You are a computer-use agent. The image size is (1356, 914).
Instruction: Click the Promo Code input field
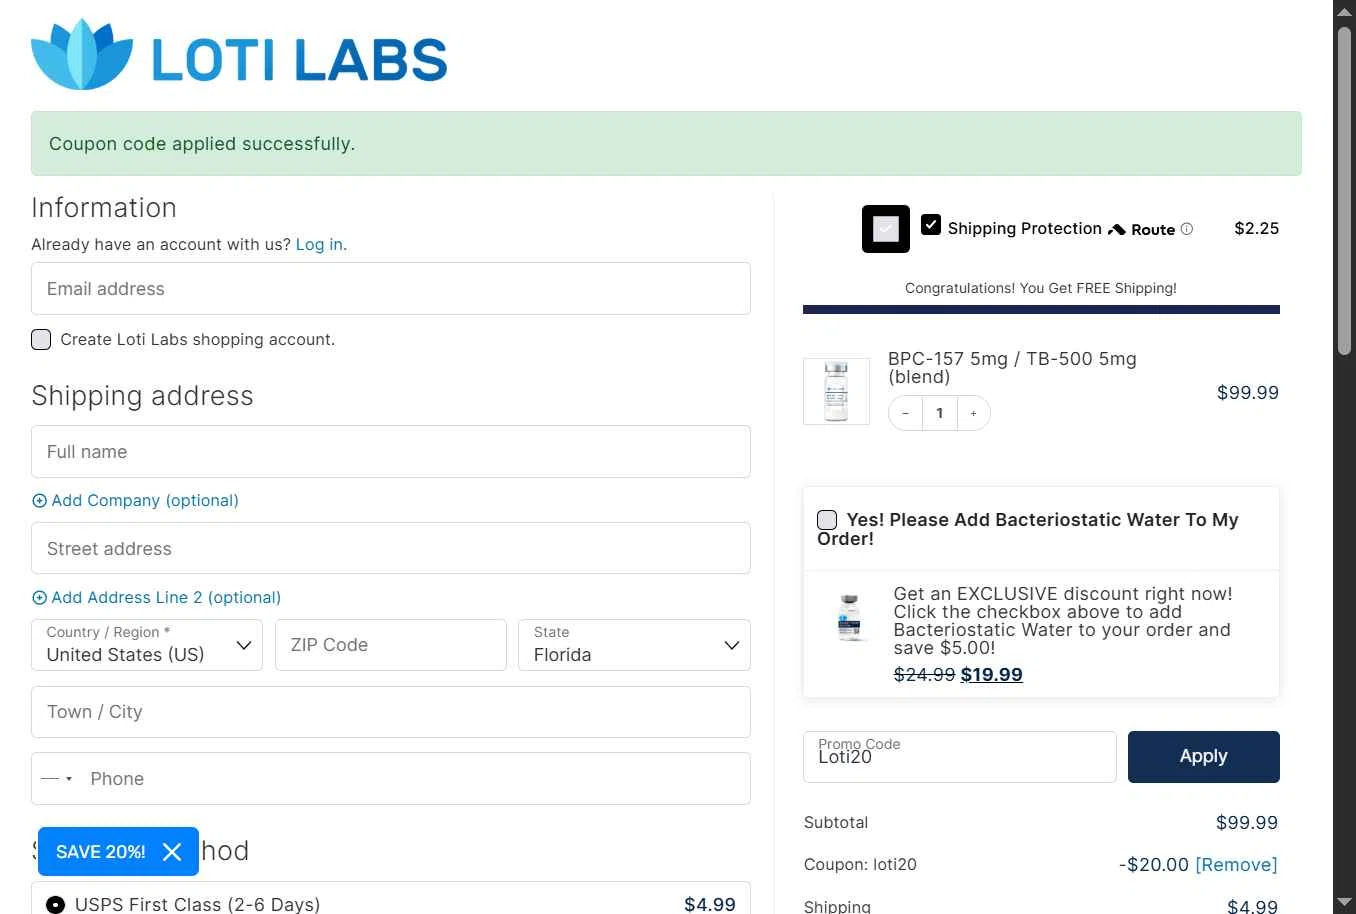[960, 757]
